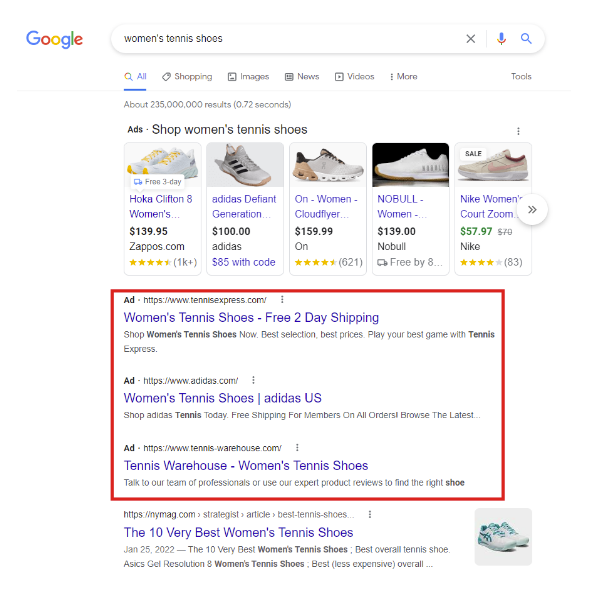Click the $85 with code offer
The width and height of the screenshot is (609, 596).
(244, 262)
